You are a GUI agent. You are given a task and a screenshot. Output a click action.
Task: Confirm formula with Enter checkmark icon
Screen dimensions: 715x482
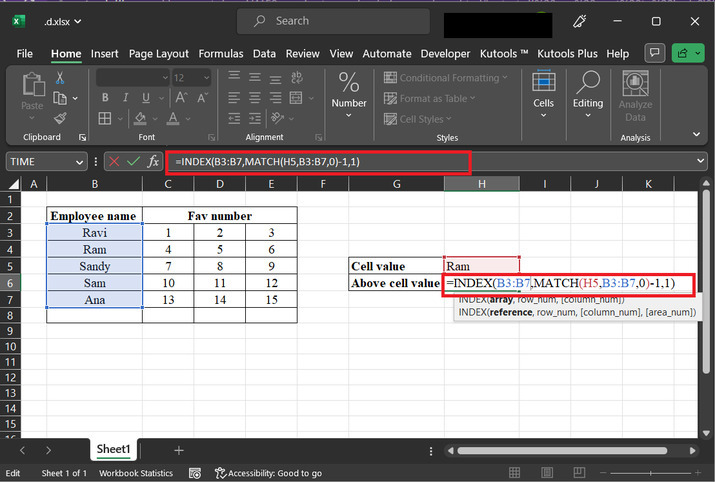click(133, 161)
